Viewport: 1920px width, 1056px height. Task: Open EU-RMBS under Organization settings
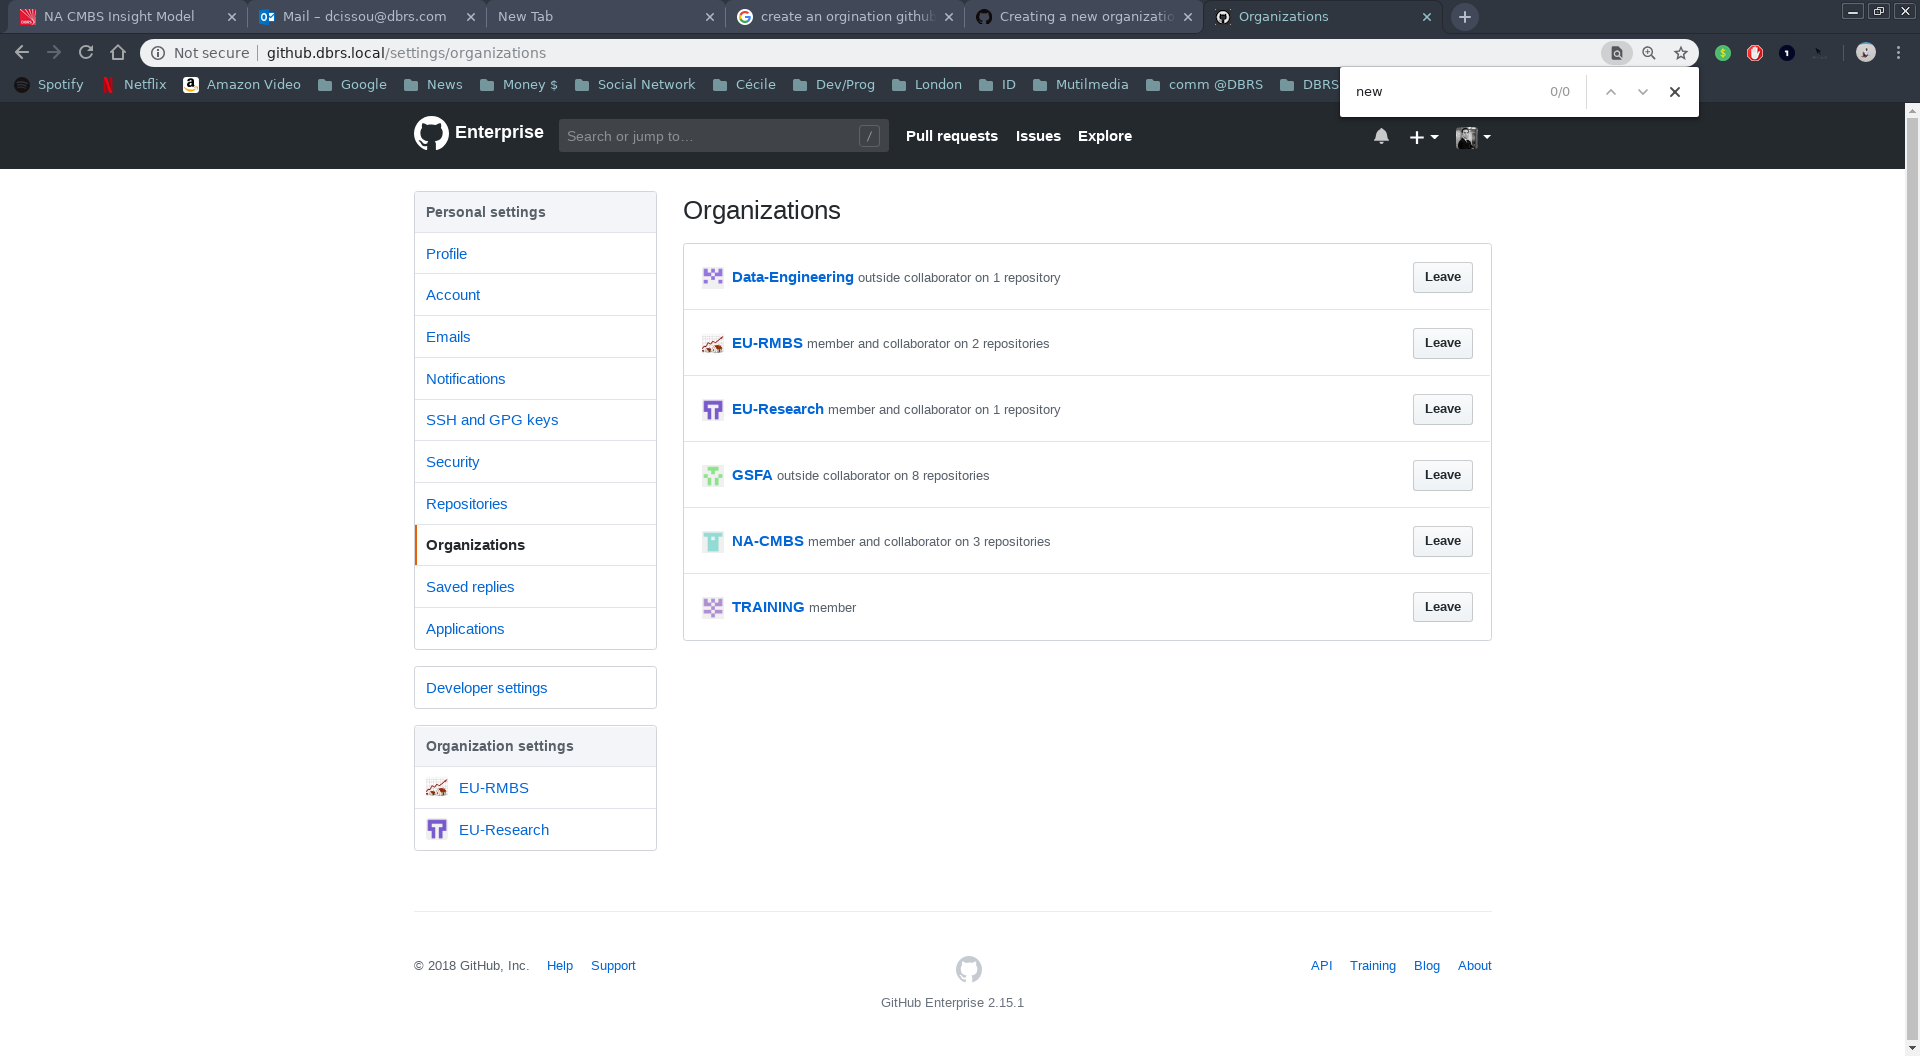click(x=535, y=788)
